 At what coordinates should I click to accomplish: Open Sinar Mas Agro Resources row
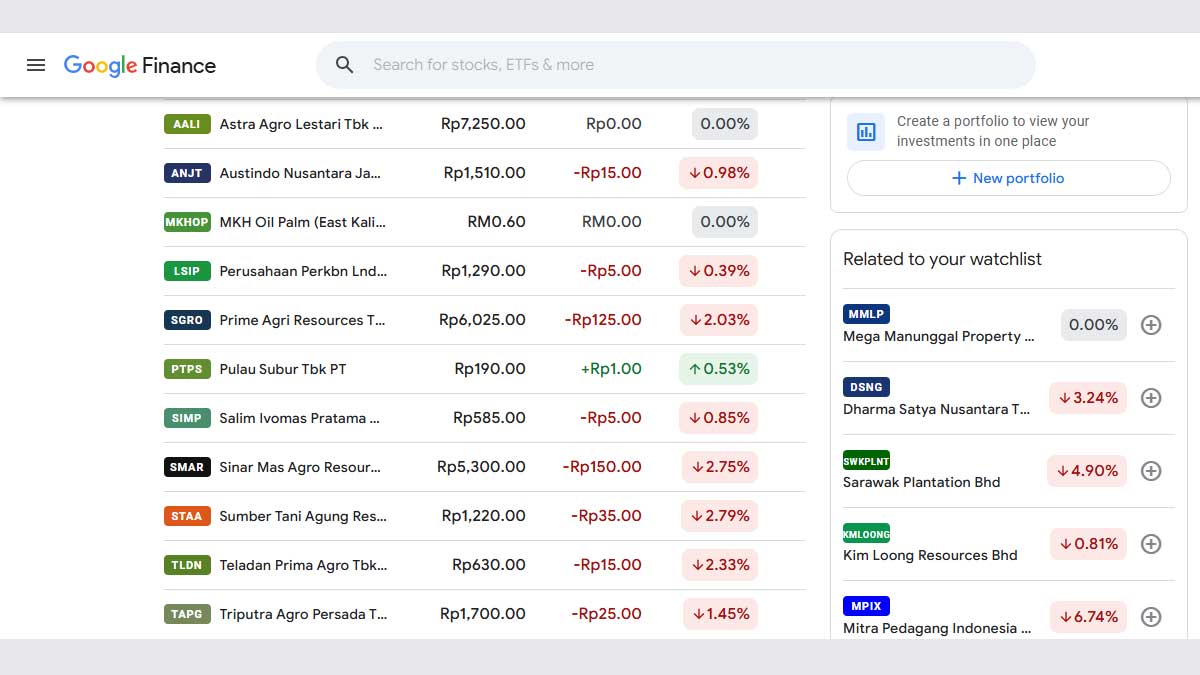coord(300,467)
